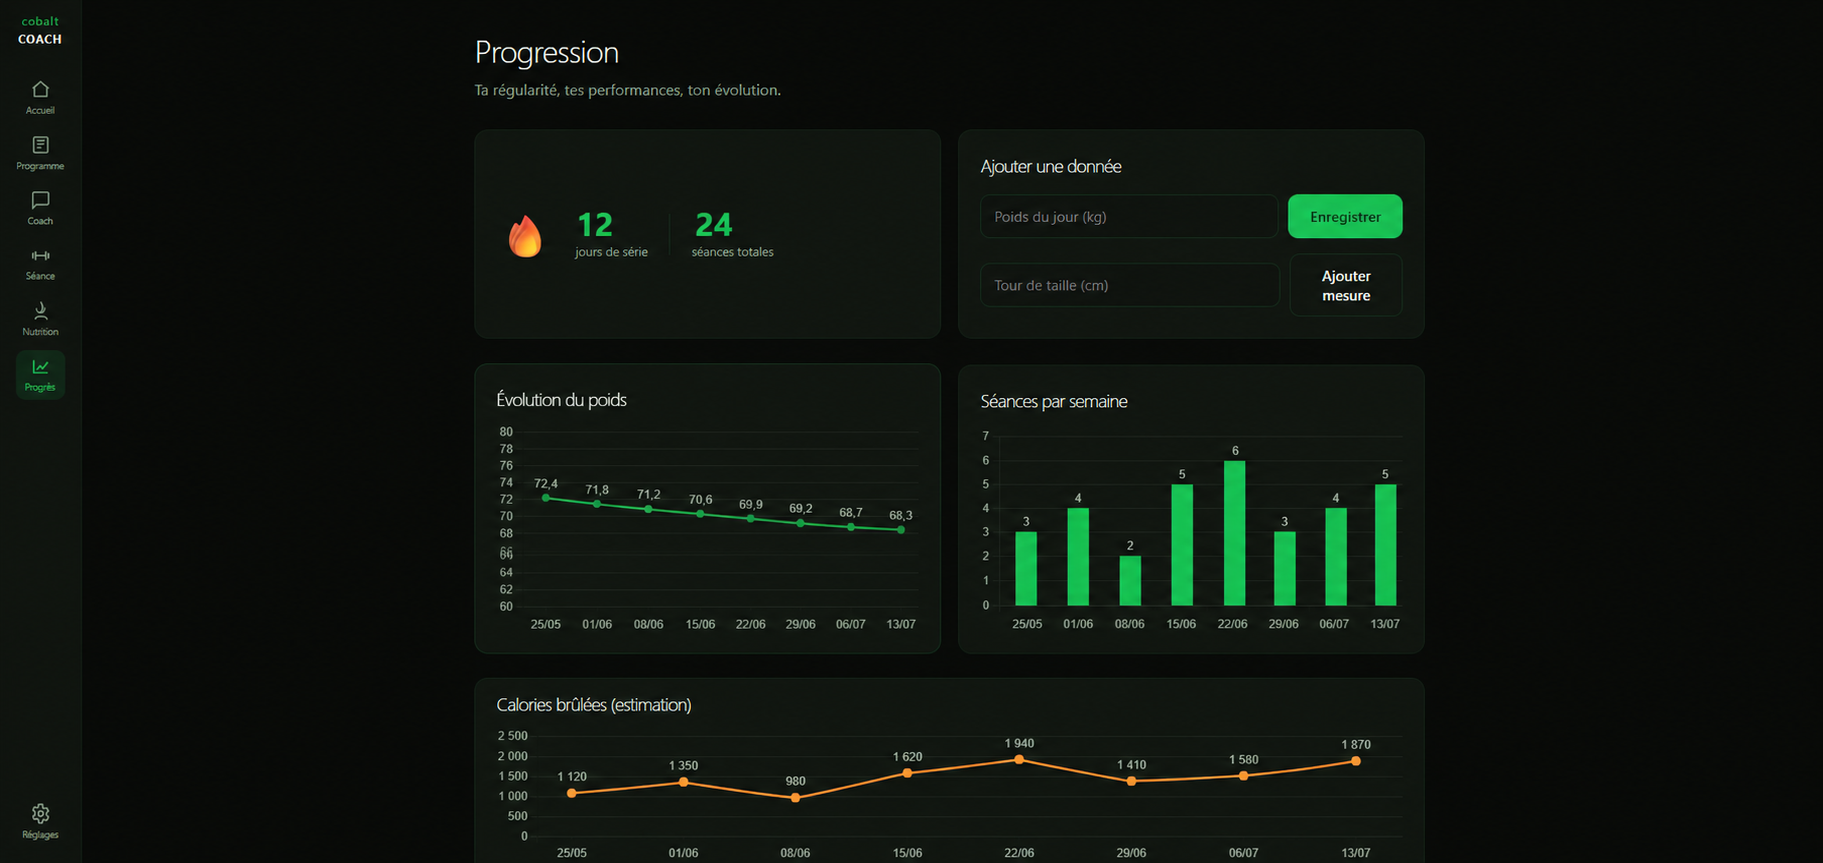Click the 01/06 sessions bar
This screenshot has height=863, width=1823.
pos(1078,557)
